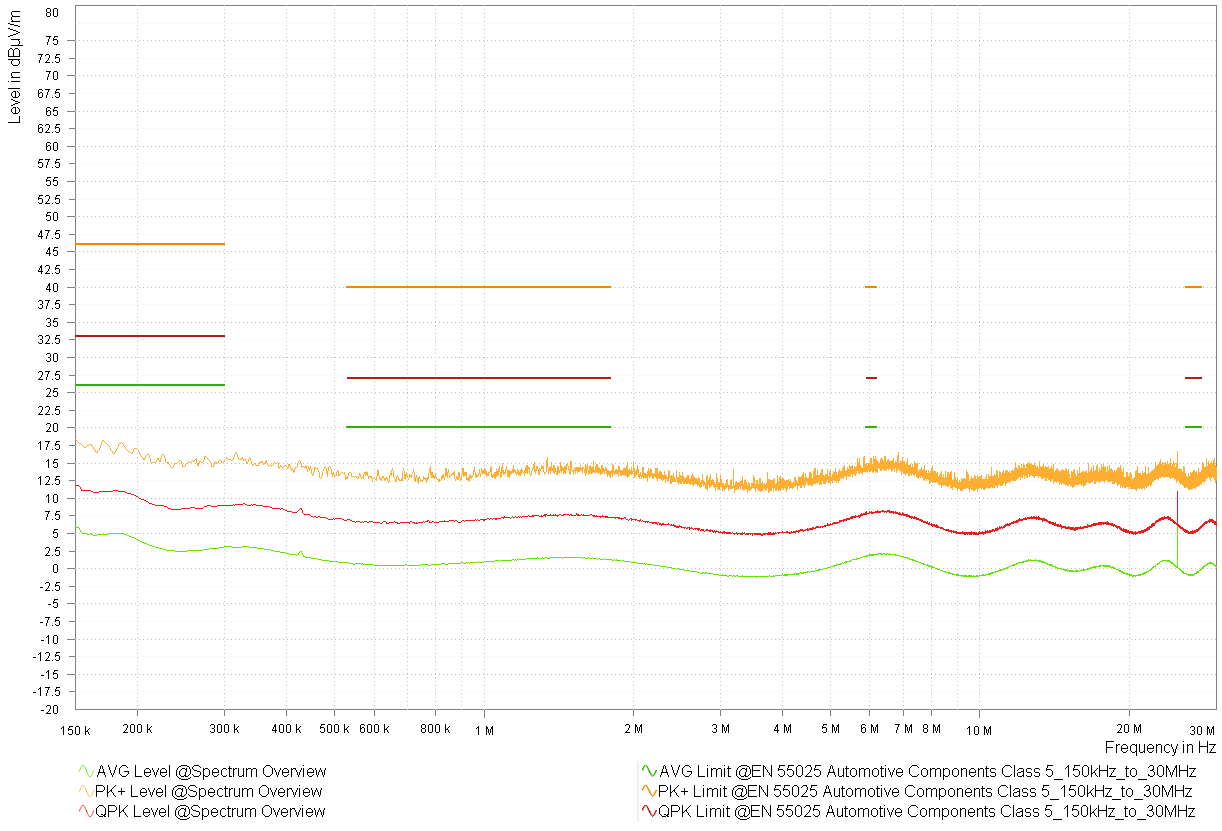Click the orange PK+ limit segment near 6 M

(x=871, y=287)
